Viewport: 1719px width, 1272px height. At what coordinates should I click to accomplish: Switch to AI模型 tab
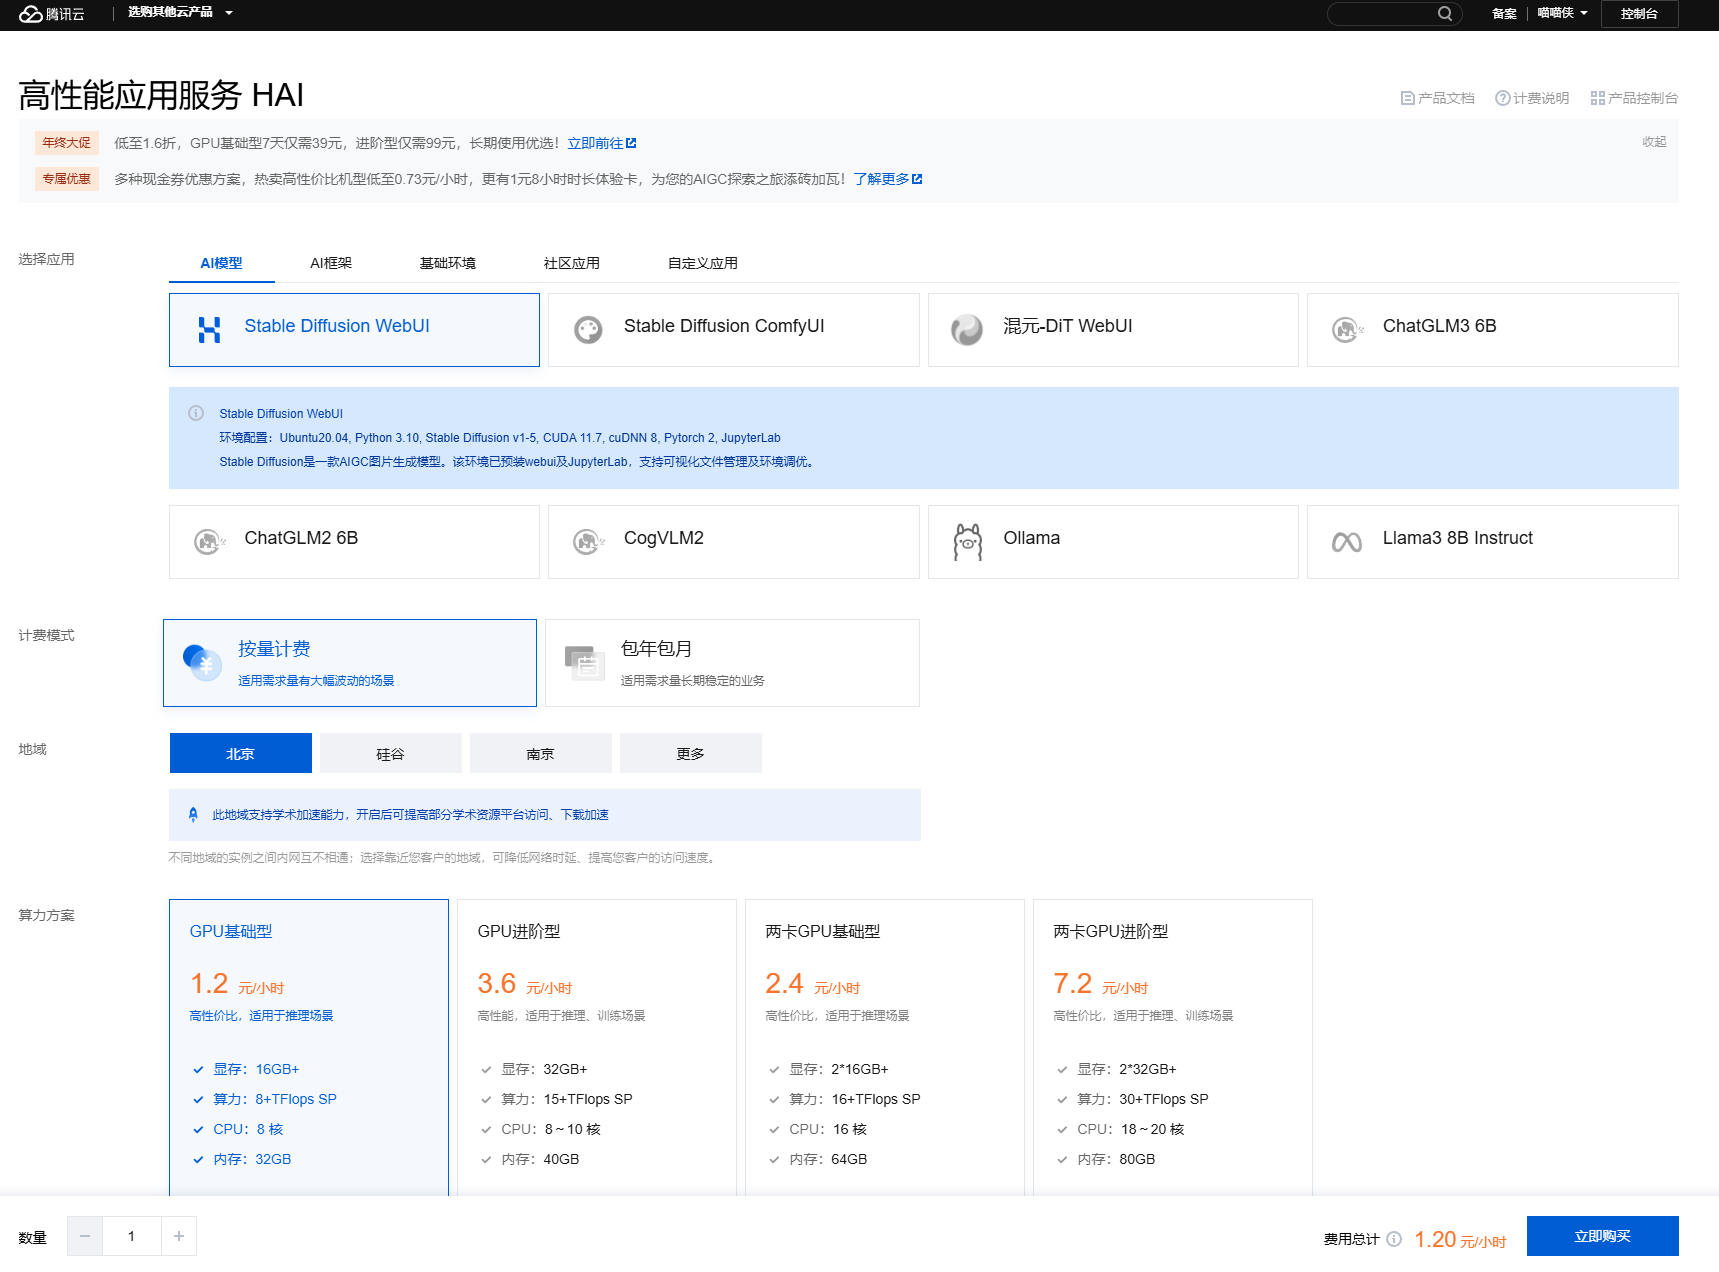221,263
